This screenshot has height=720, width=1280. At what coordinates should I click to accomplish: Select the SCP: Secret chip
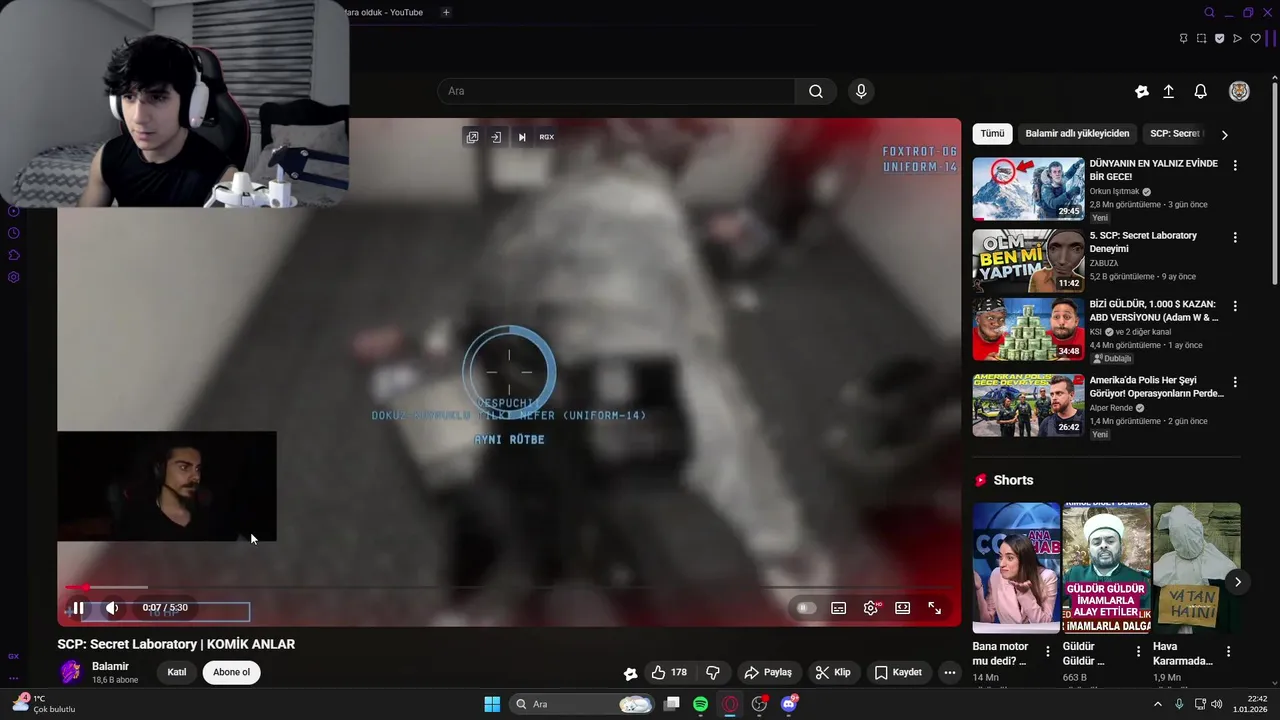click(x=1174, y=133)
